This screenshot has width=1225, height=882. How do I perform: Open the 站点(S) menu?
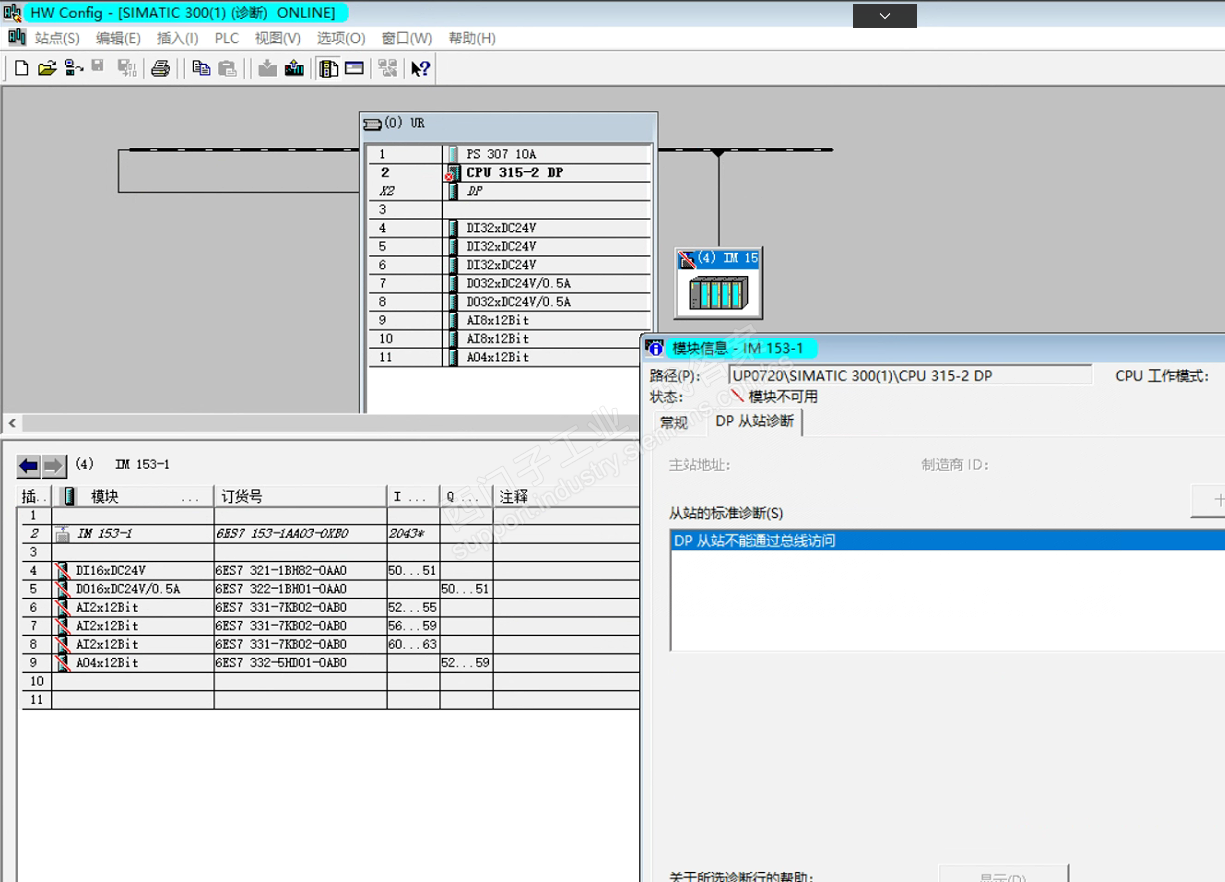pos(57,38)
